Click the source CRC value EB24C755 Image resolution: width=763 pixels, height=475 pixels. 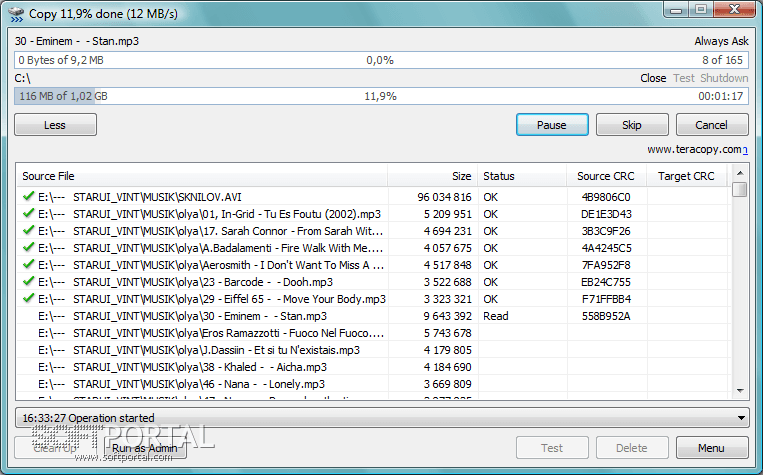(x=606, y=282)
